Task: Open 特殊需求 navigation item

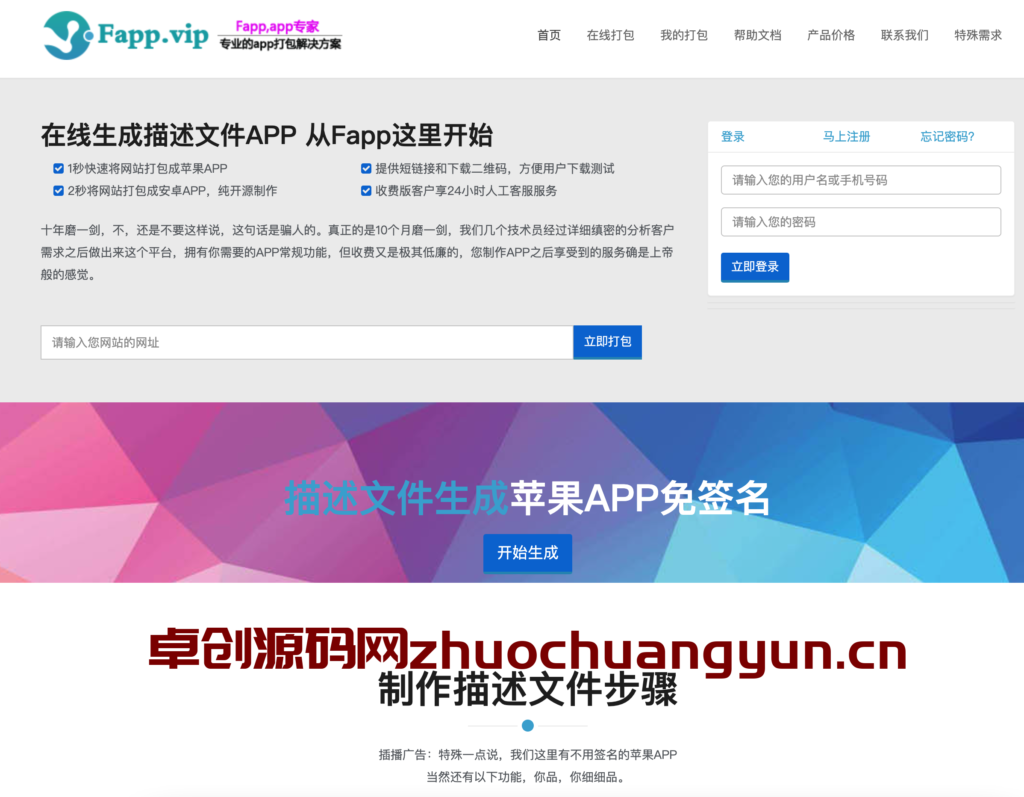Action: tap(978, 35)
